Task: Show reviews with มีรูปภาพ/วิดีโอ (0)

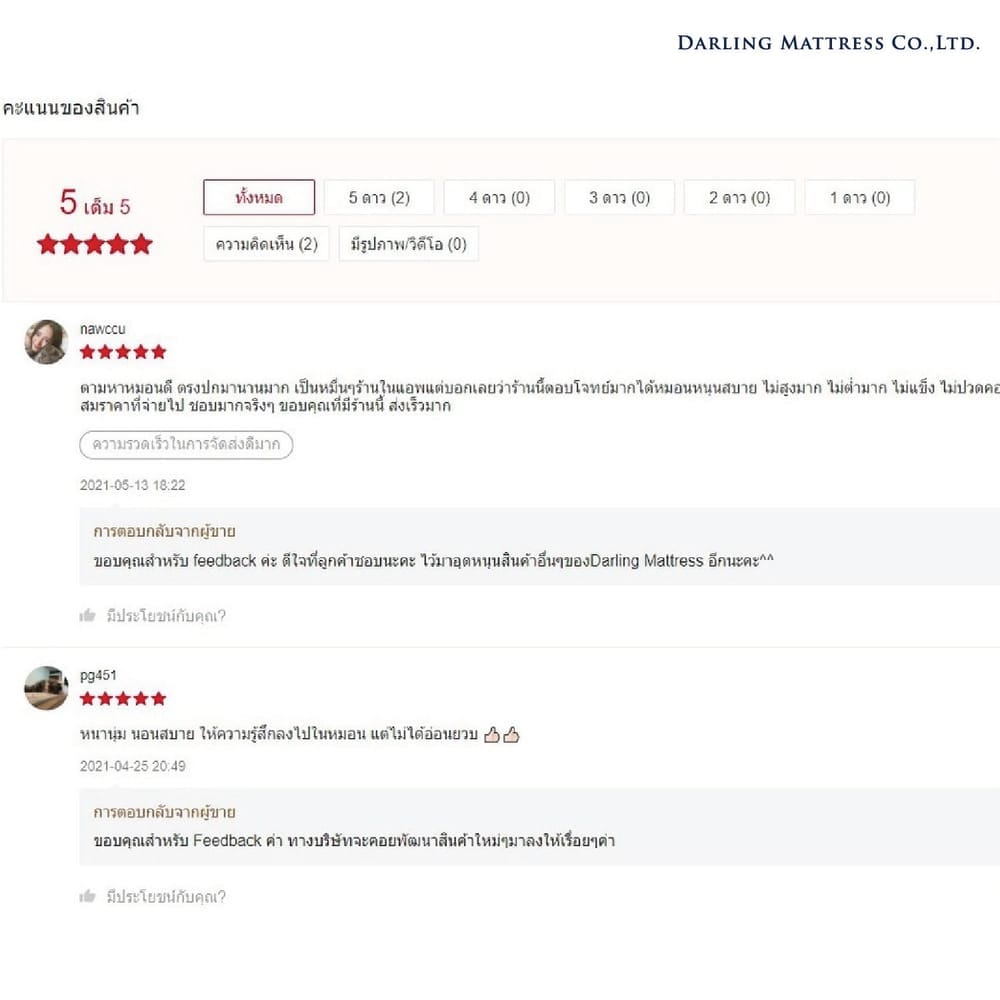Action: point(409,244)
